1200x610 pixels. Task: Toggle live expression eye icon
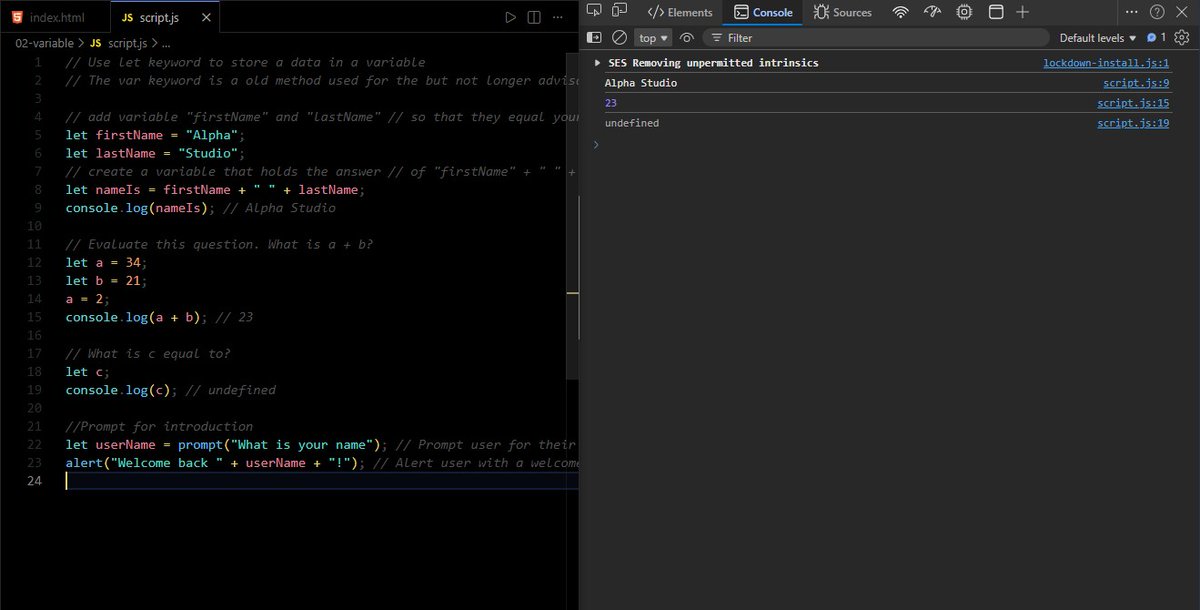click(687, 38)
